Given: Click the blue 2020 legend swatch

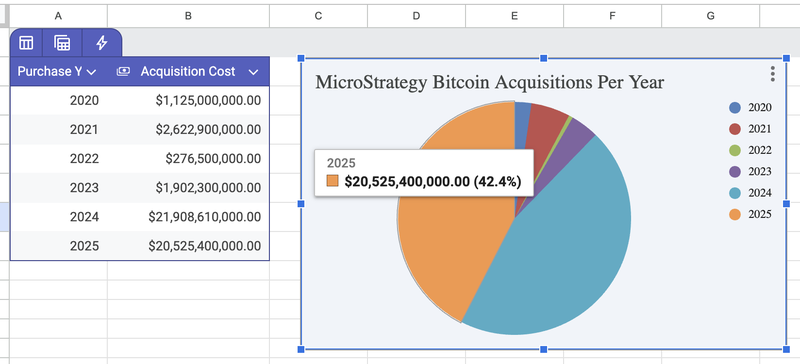Looking at the screenshot, I should pyautogui.click(x=735, y=107).
